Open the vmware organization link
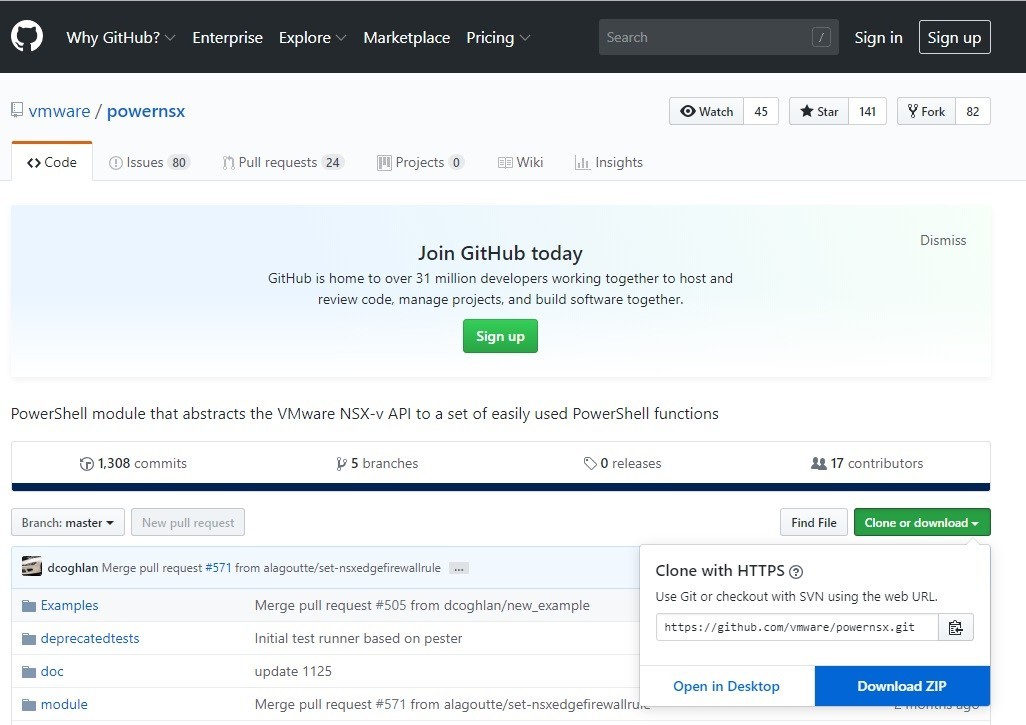 60,111
